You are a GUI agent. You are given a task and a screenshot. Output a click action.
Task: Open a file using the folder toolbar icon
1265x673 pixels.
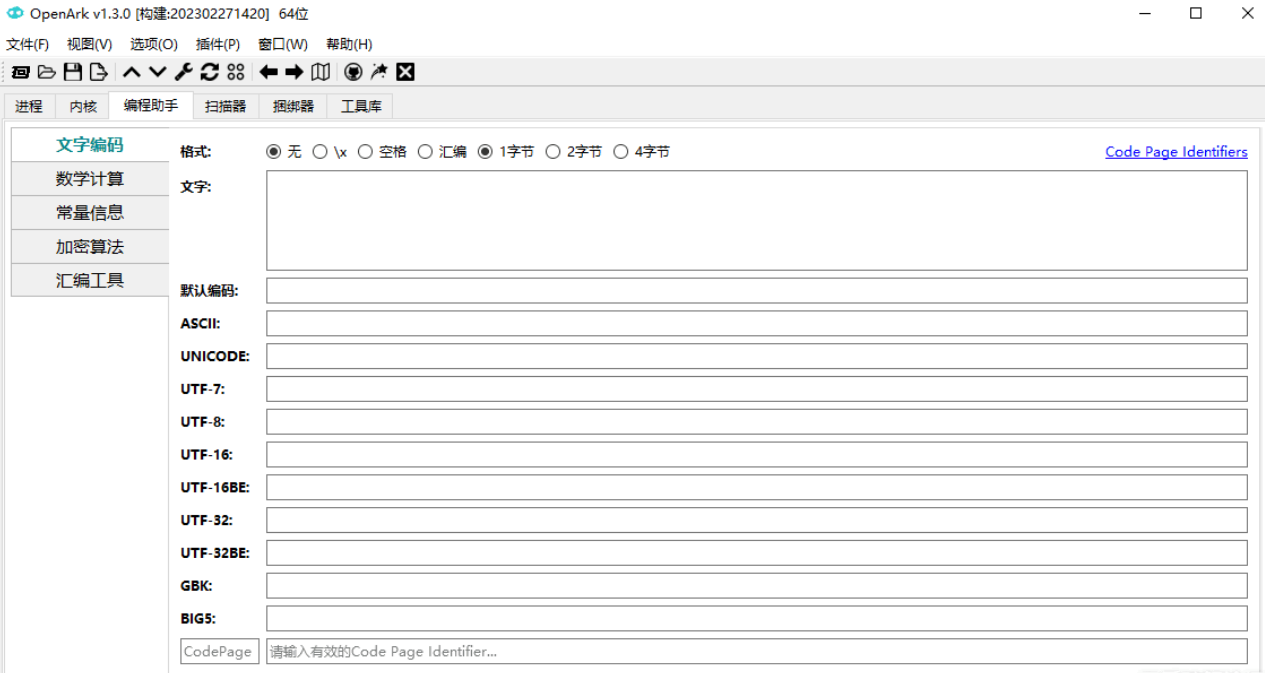coord(47,71)
